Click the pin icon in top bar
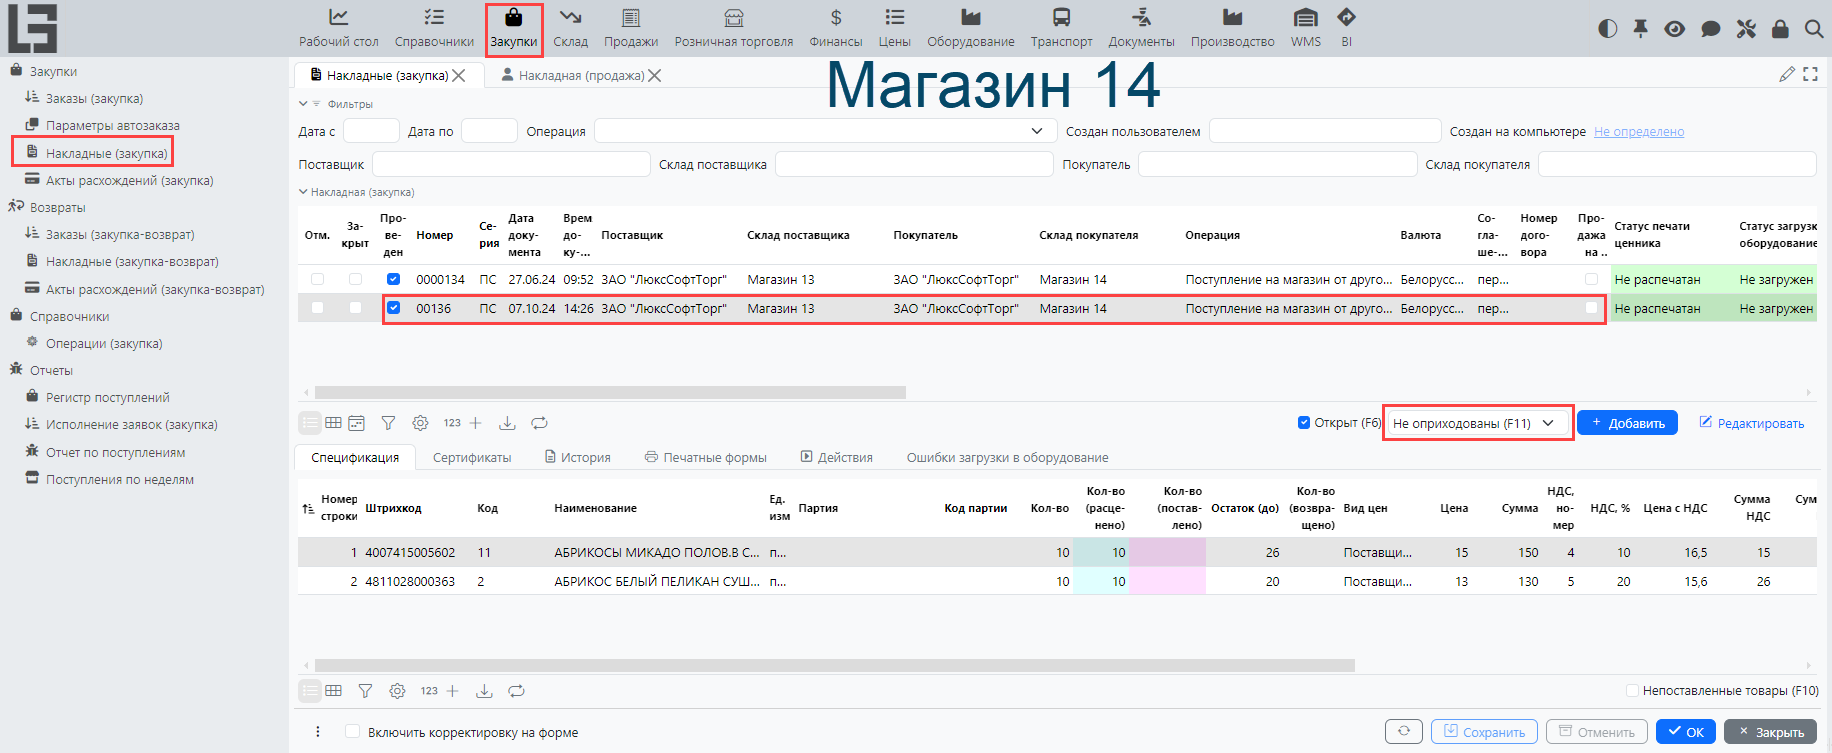 coord(1641,29)
